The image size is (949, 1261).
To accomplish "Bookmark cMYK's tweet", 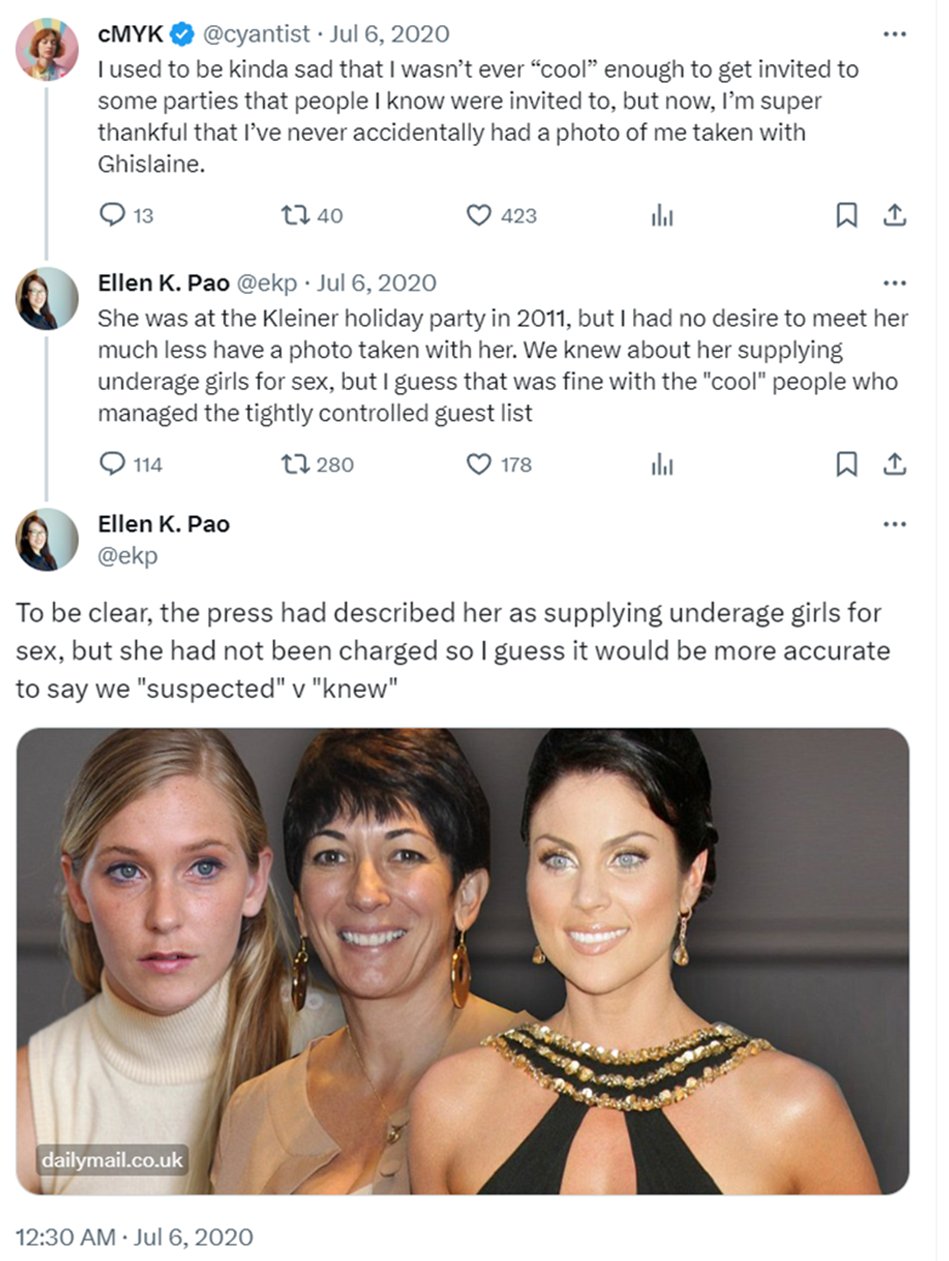I will pos(846,215).
